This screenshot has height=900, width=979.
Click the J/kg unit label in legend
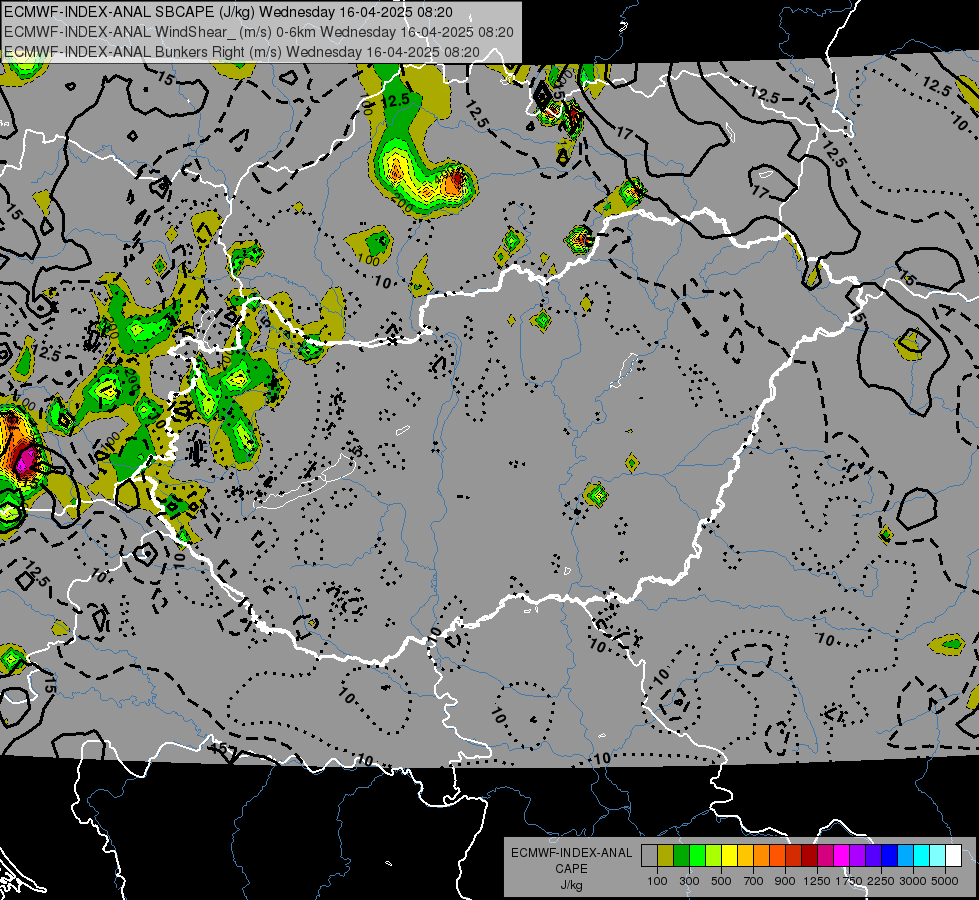572,885
